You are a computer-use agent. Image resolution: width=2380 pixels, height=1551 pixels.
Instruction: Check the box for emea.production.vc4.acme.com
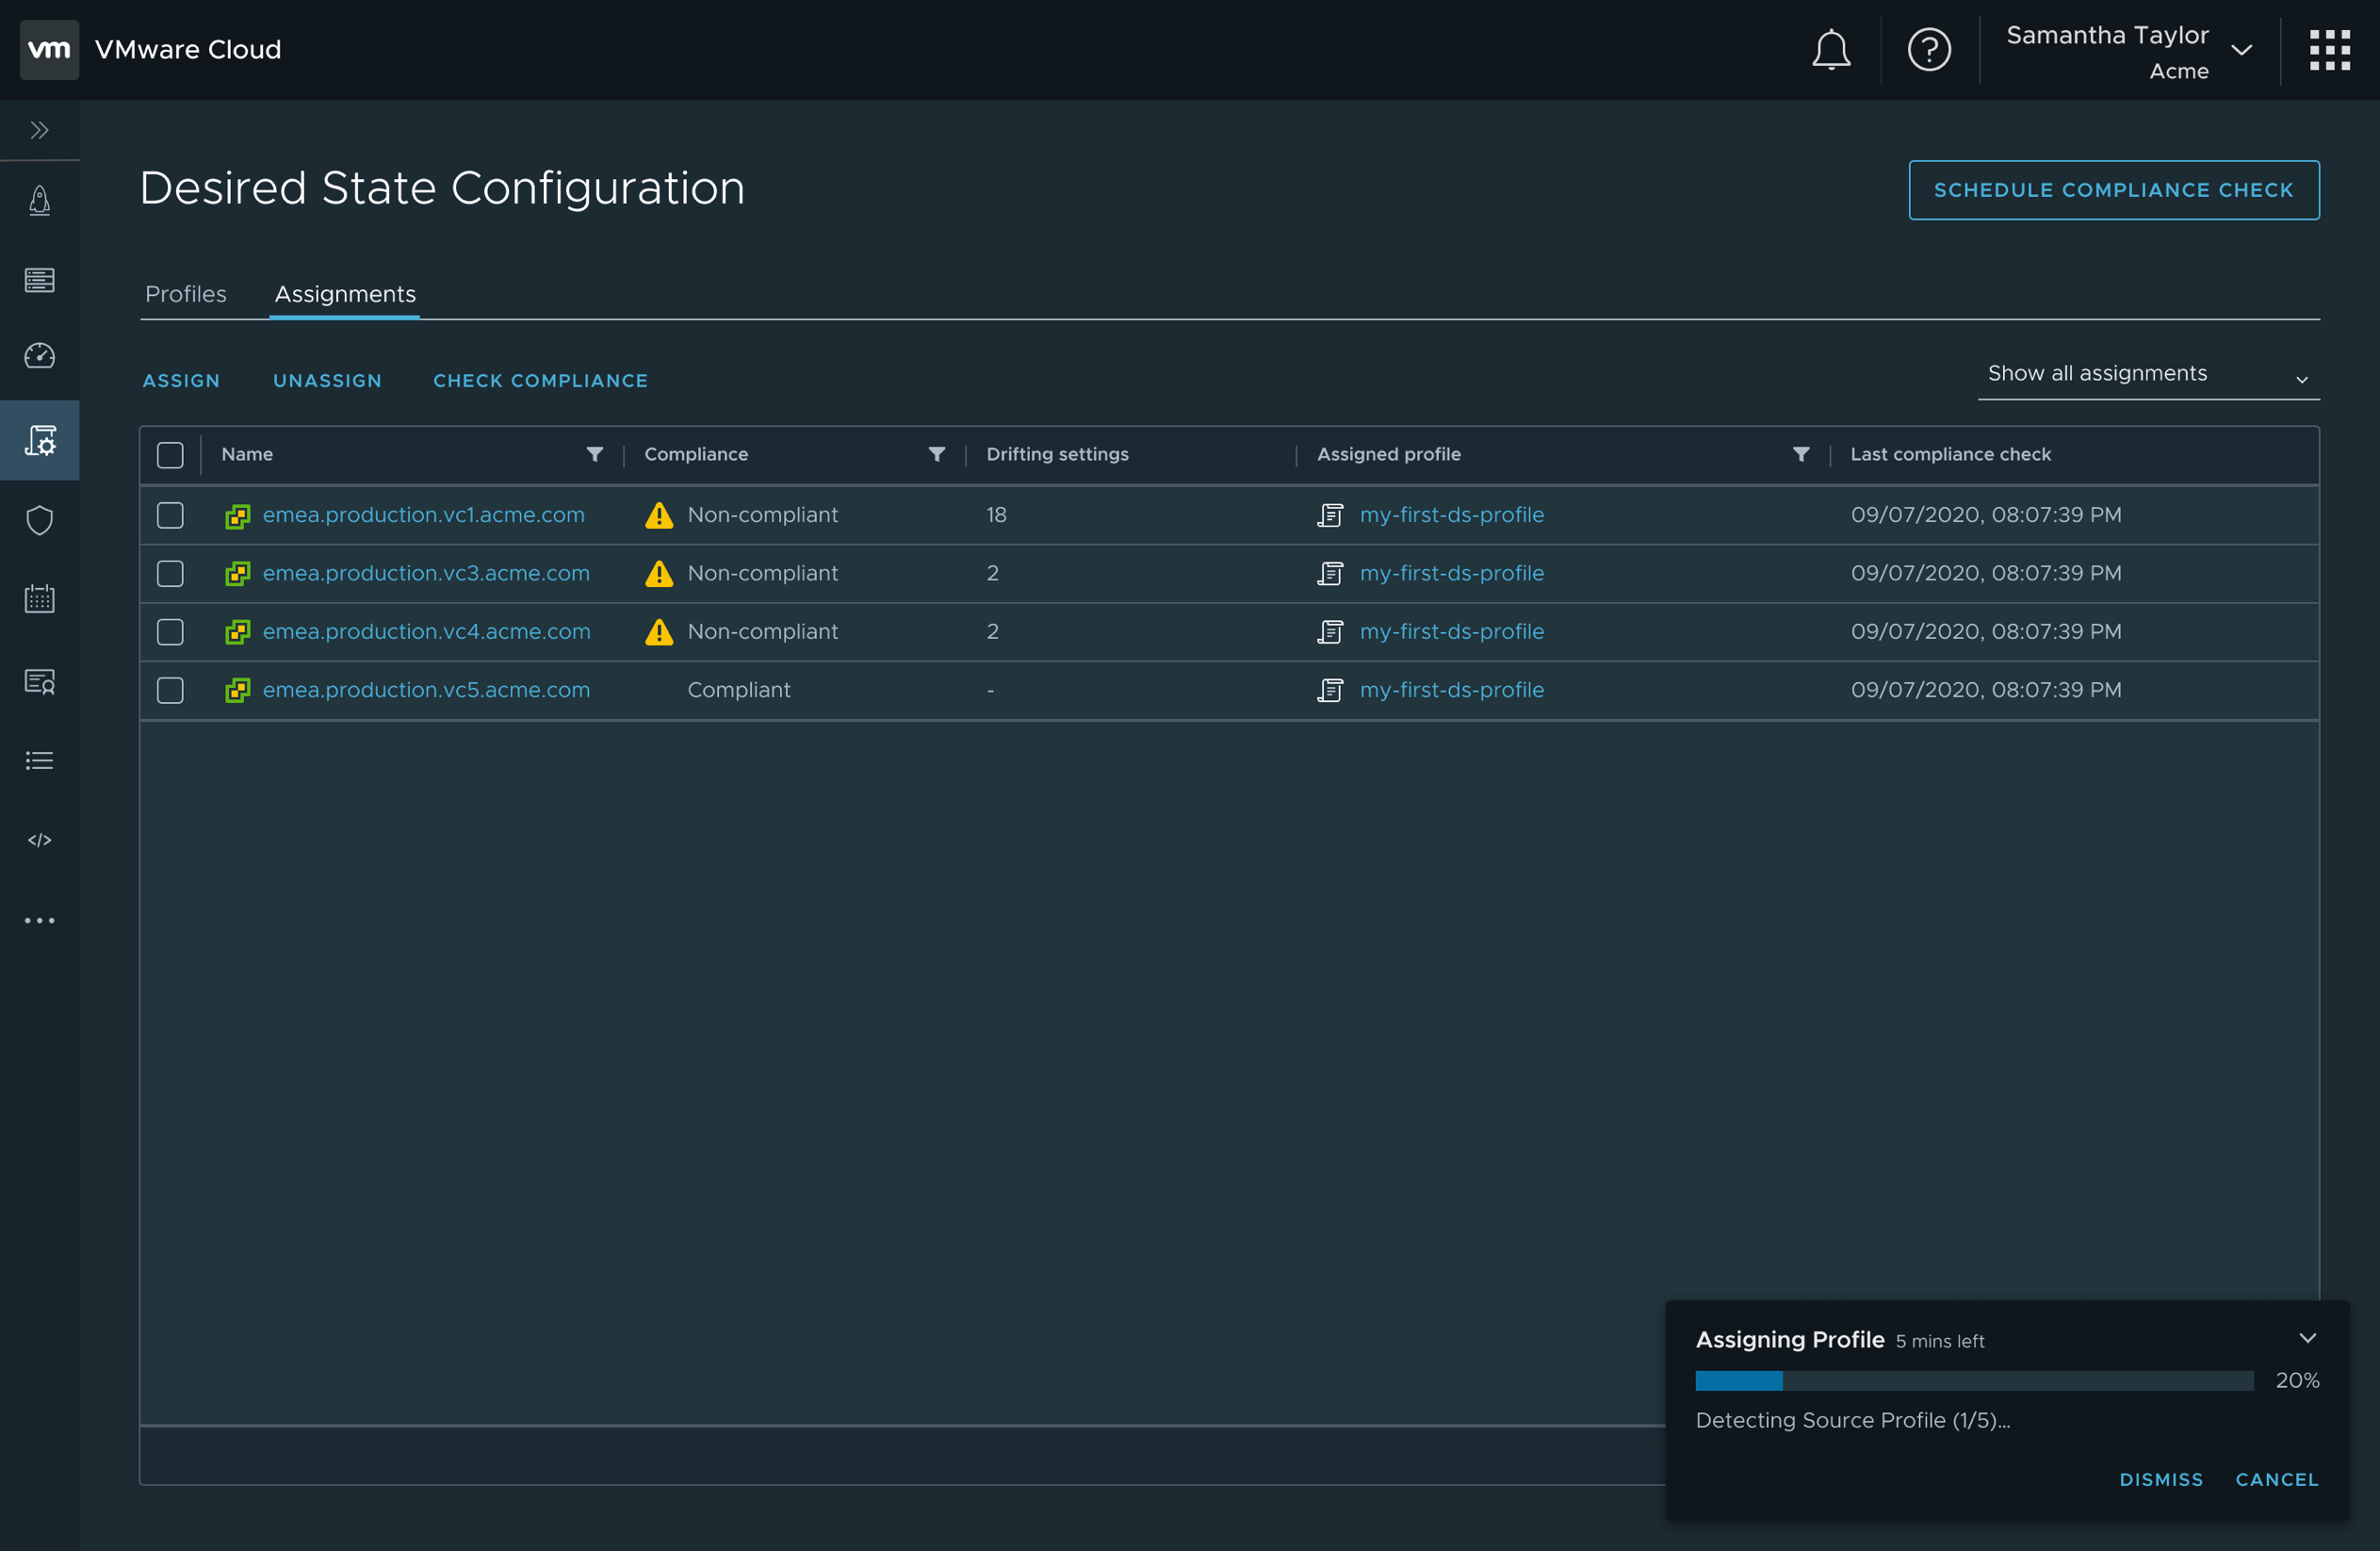170,632
